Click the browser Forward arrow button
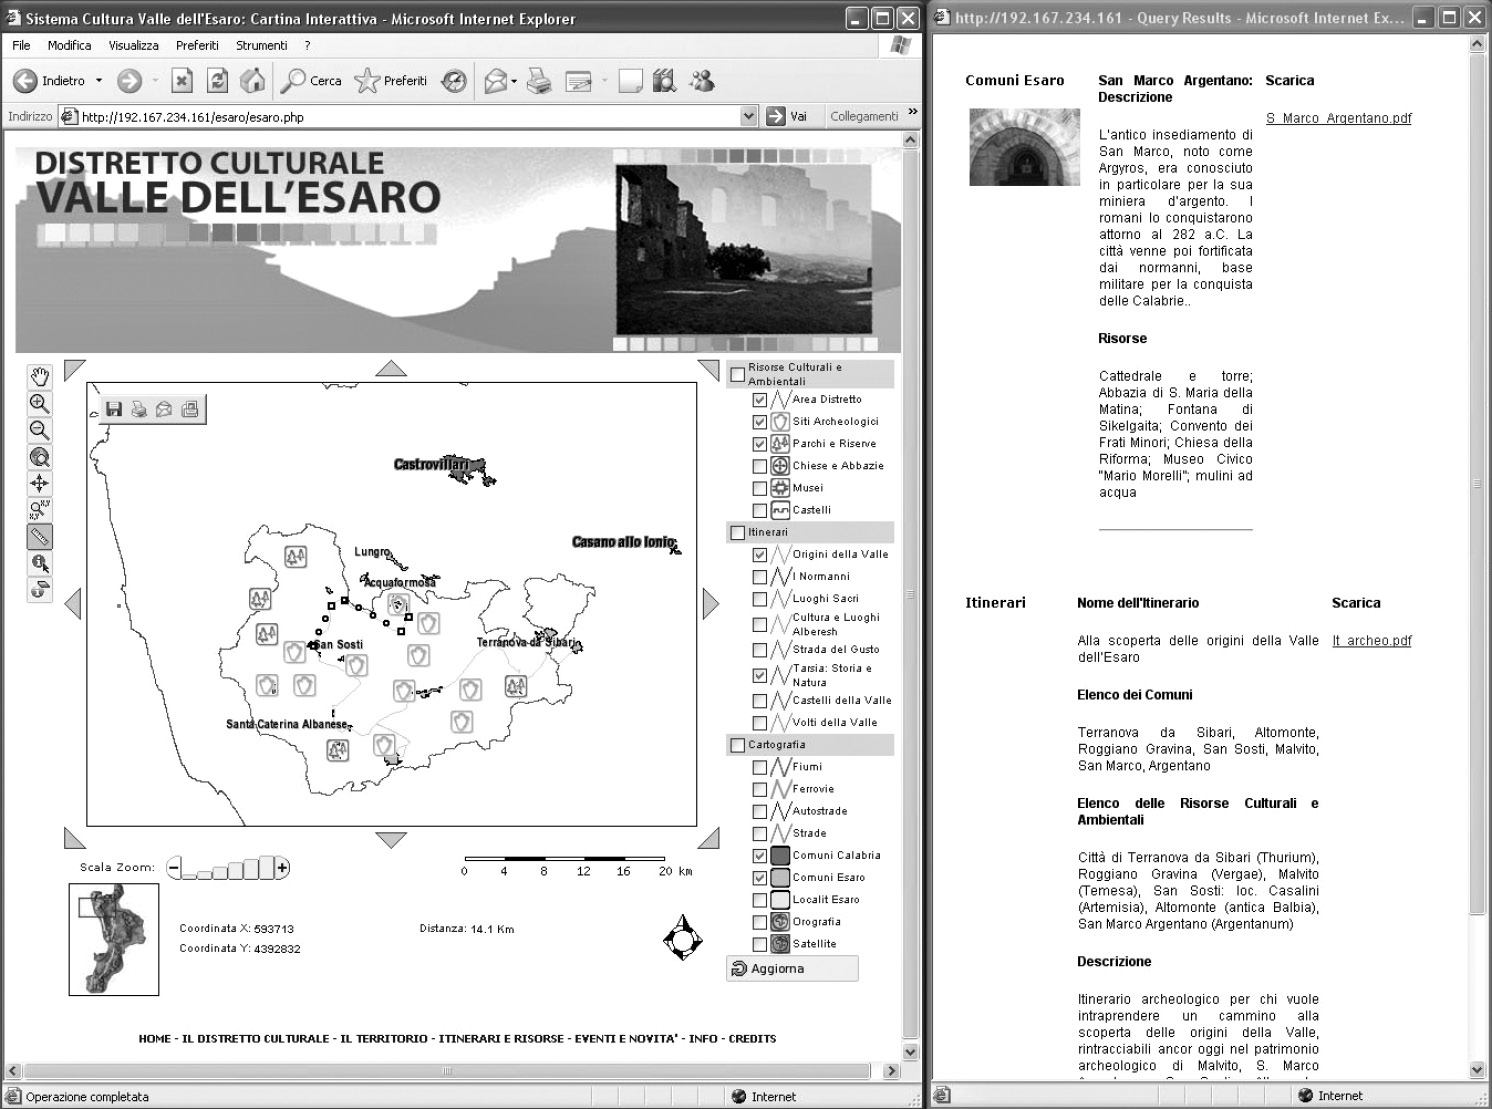Viewport: 1492px width, 1109px height. coord(129,81)
